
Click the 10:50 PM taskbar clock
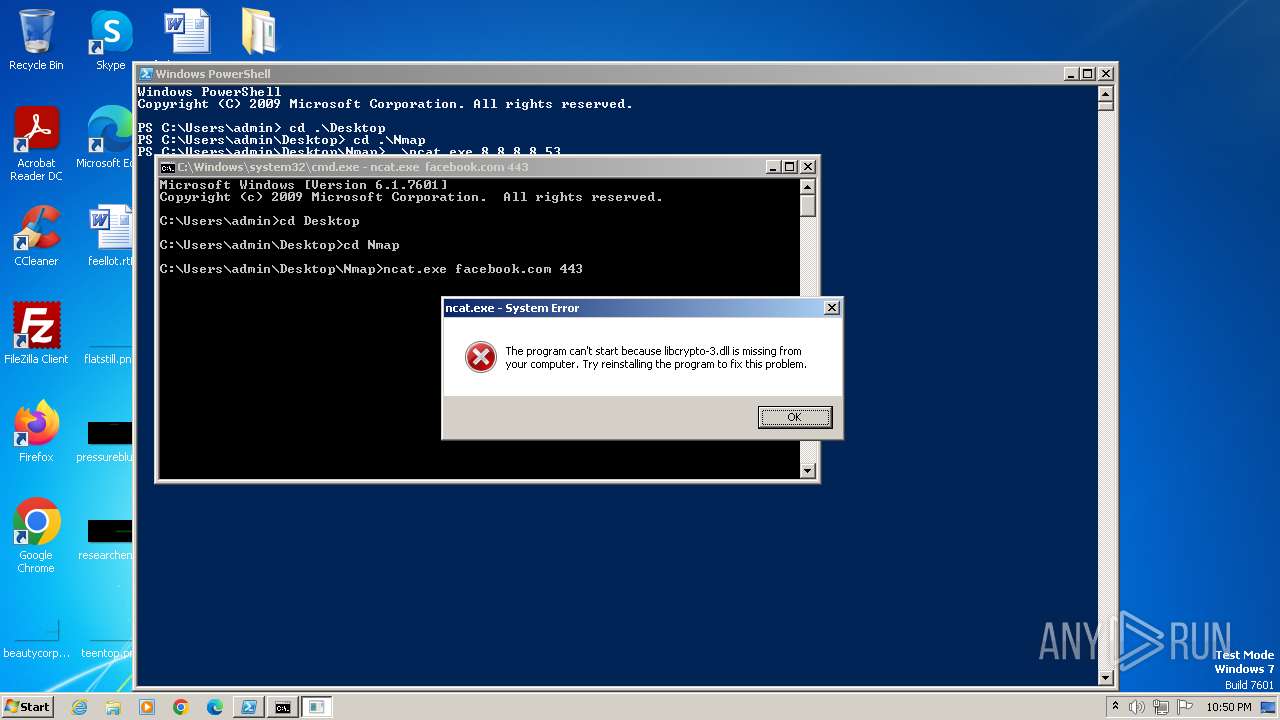tap(1228, 707)
